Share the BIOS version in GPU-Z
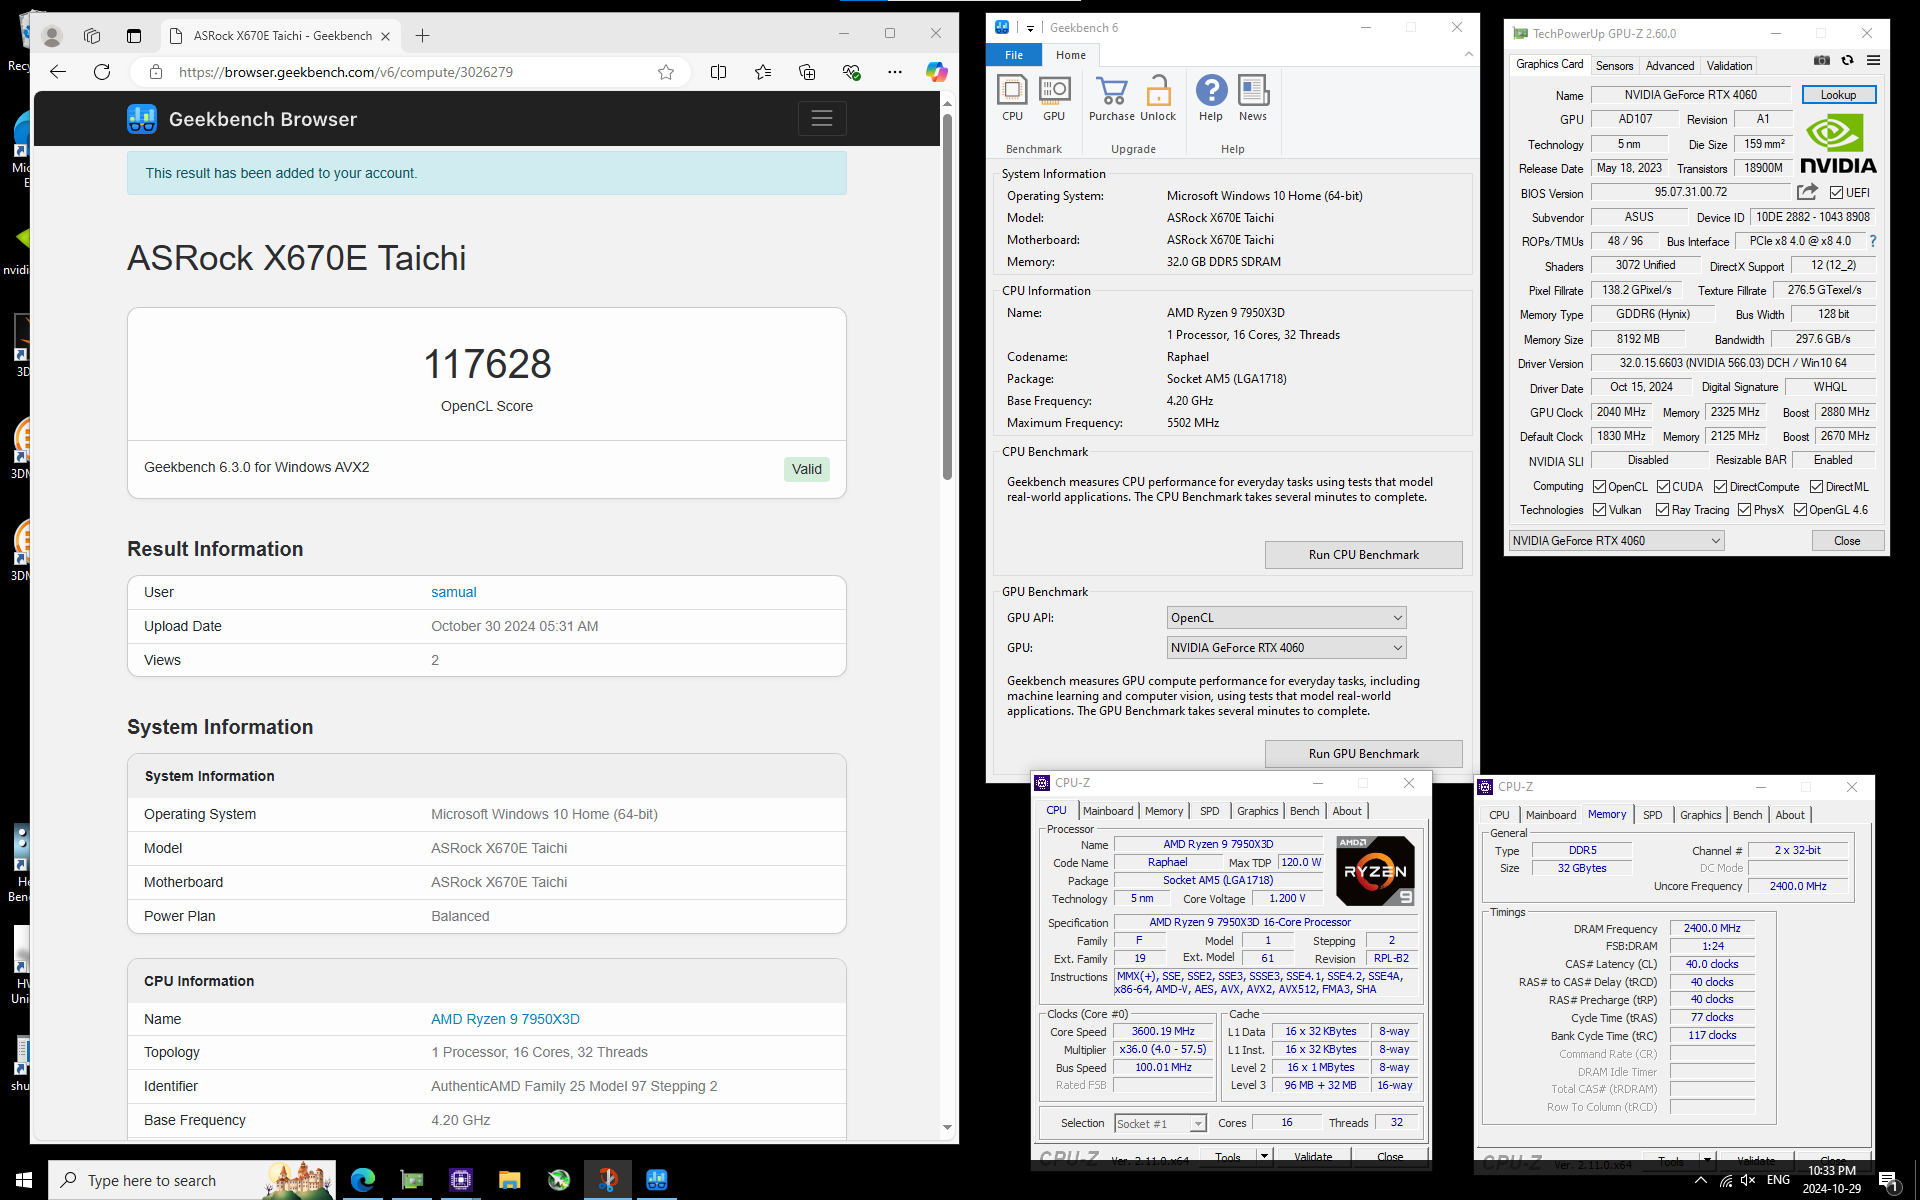The width and height of the screenshot is (1920, 1200). 1807,192
